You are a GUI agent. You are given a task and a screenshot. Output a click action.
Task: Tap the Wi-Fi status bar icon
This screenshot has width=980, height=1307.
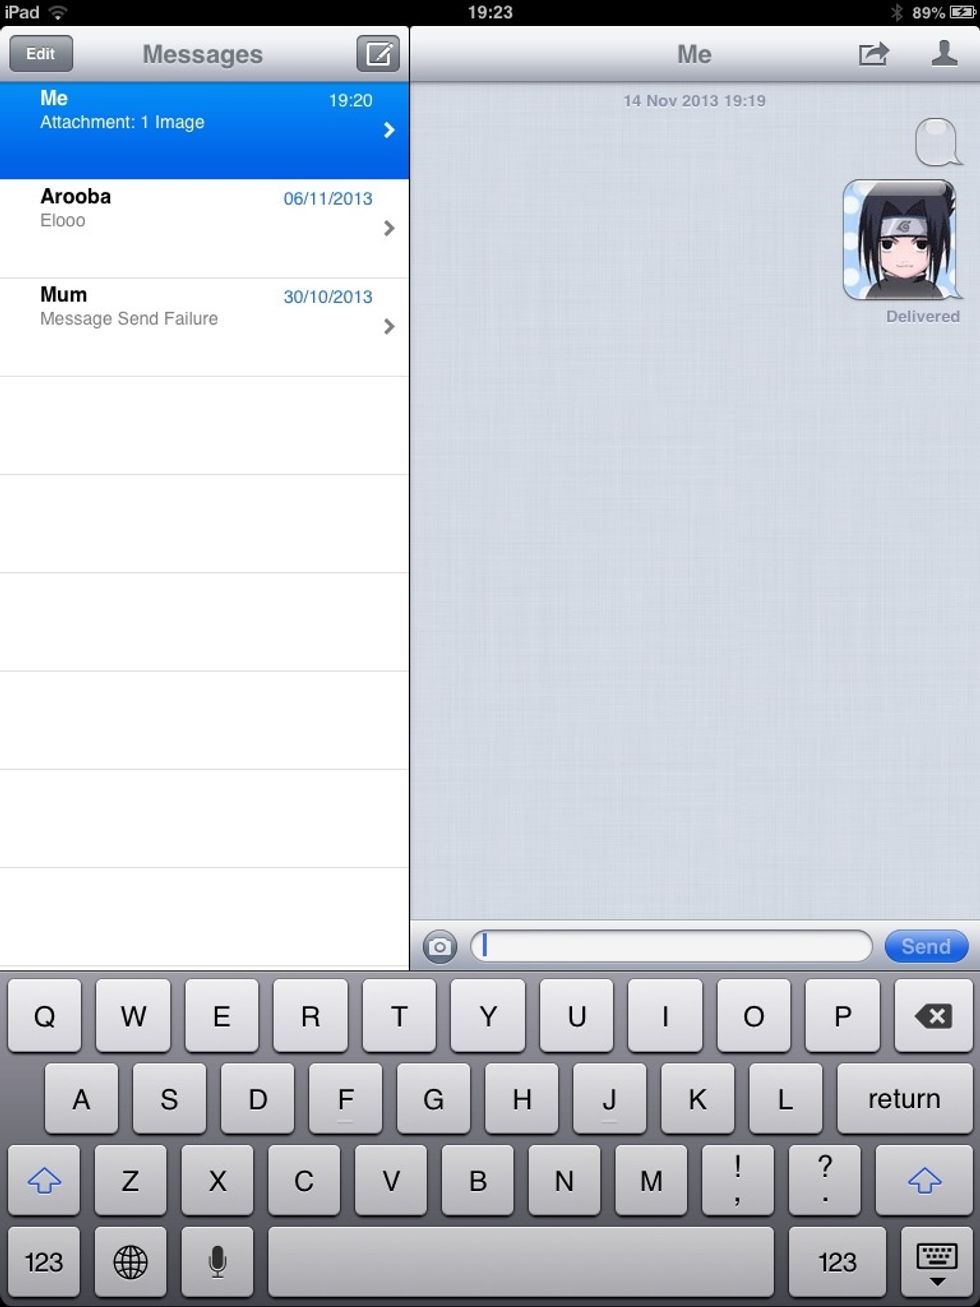(x=58, y=12)
